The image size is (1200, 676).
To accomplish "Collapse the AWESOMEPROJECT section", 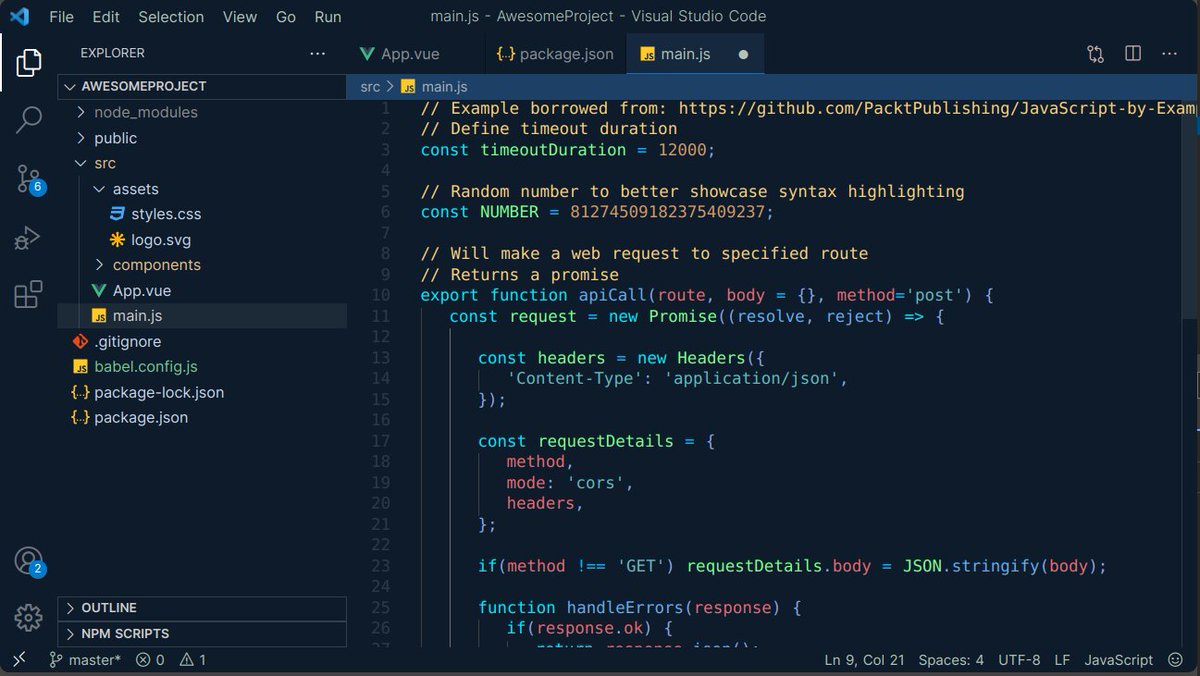I will 202,86.
